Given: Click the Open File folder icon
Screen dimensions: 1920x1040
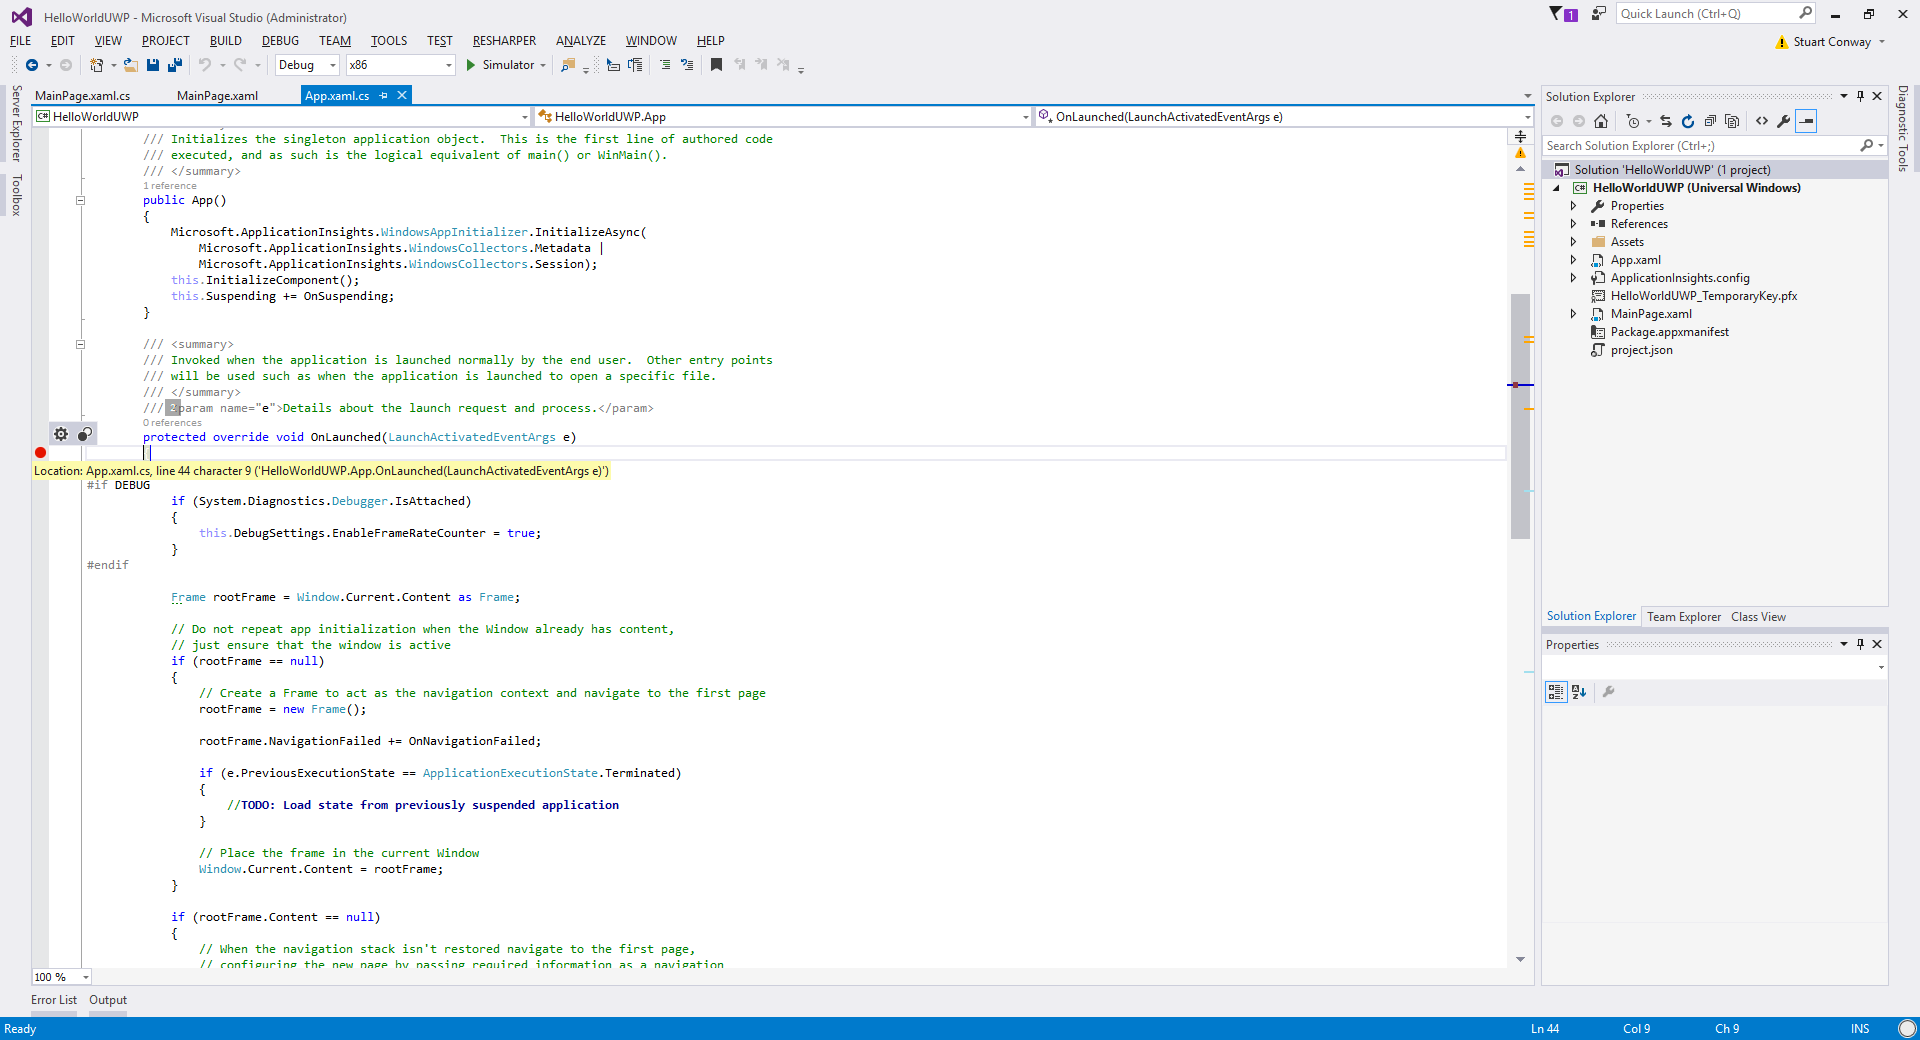Looking at the screenshot, I should coord(130,65).
